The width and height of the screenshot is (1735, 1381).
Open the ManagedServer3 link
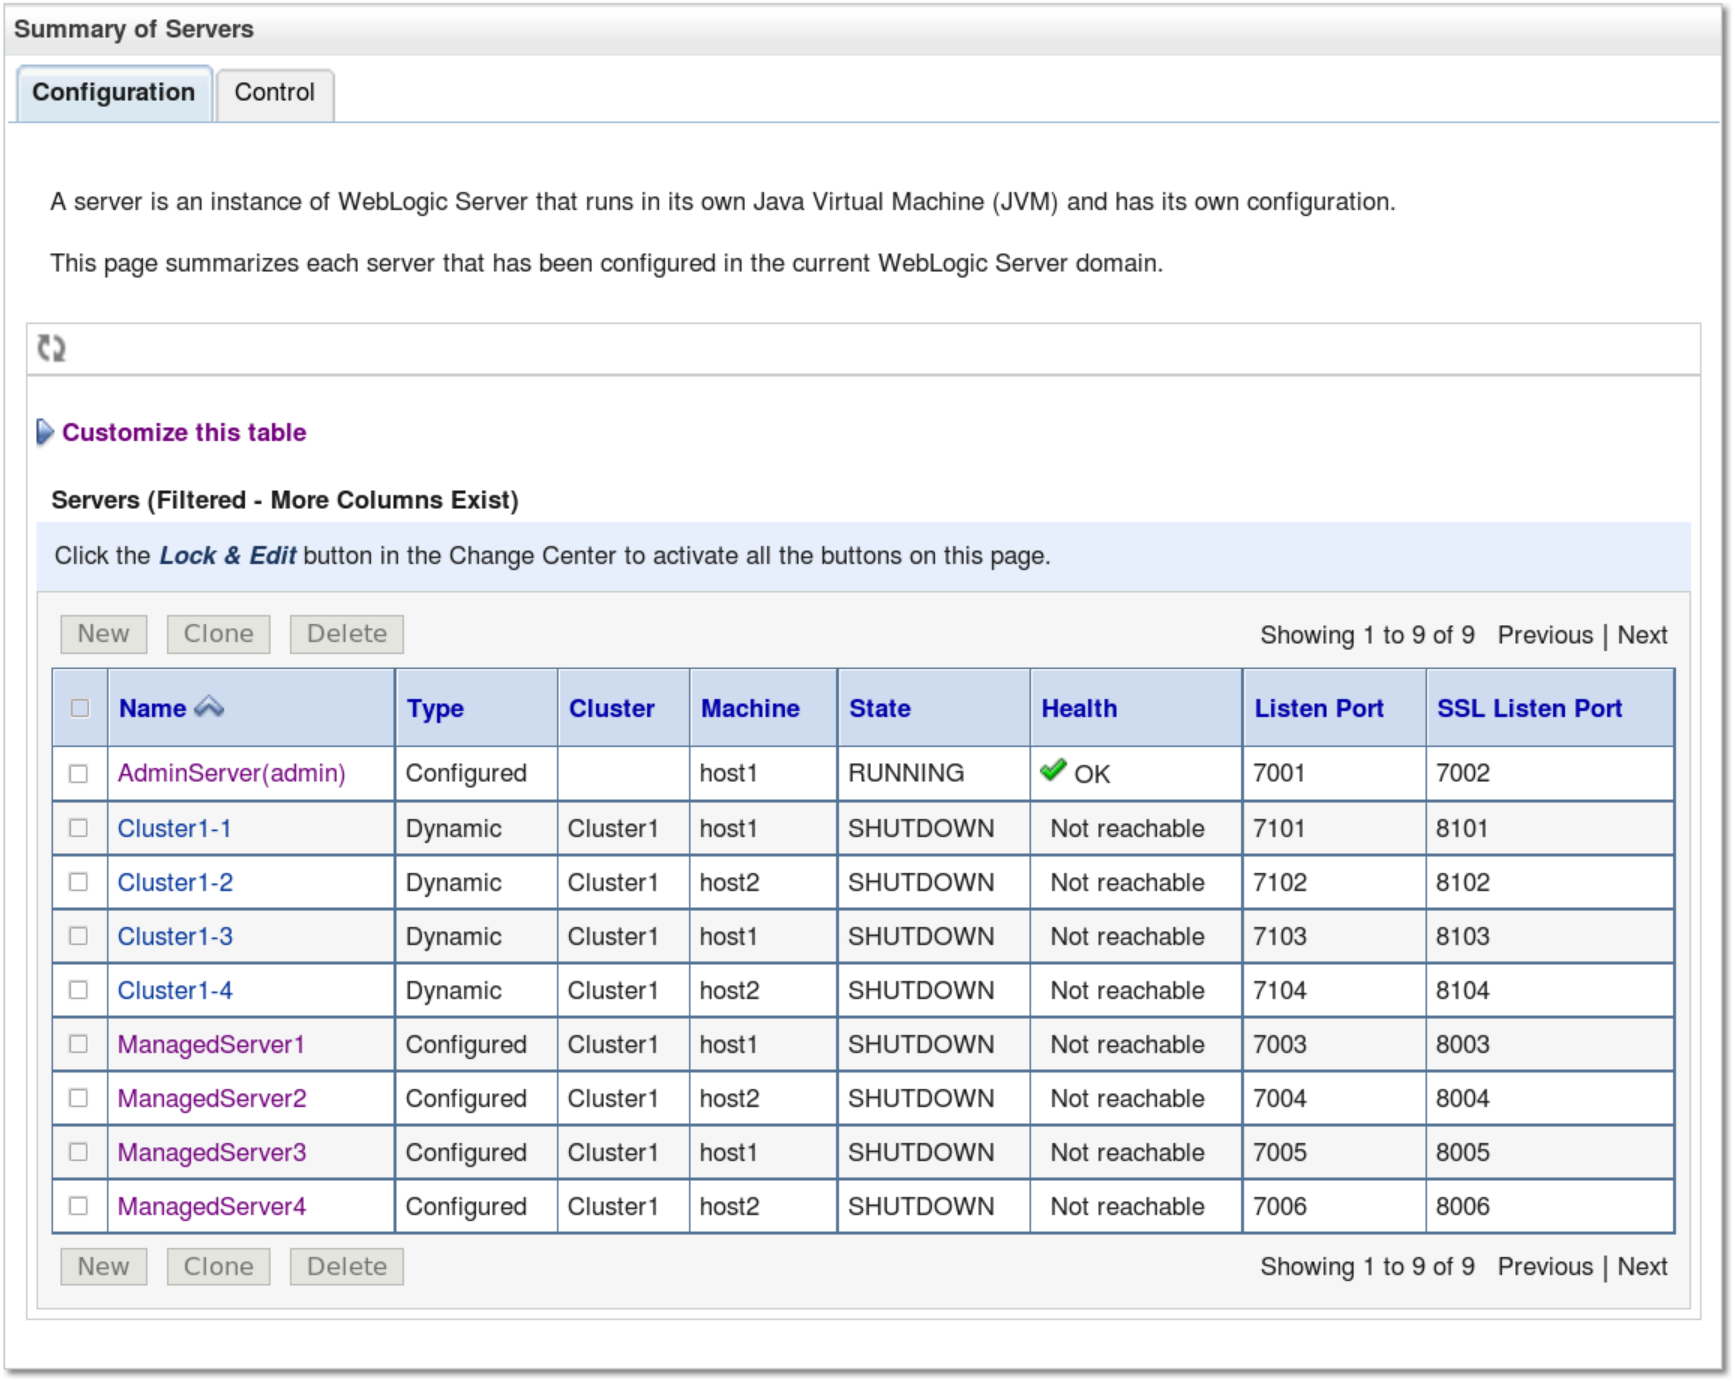coord(212,1152)
